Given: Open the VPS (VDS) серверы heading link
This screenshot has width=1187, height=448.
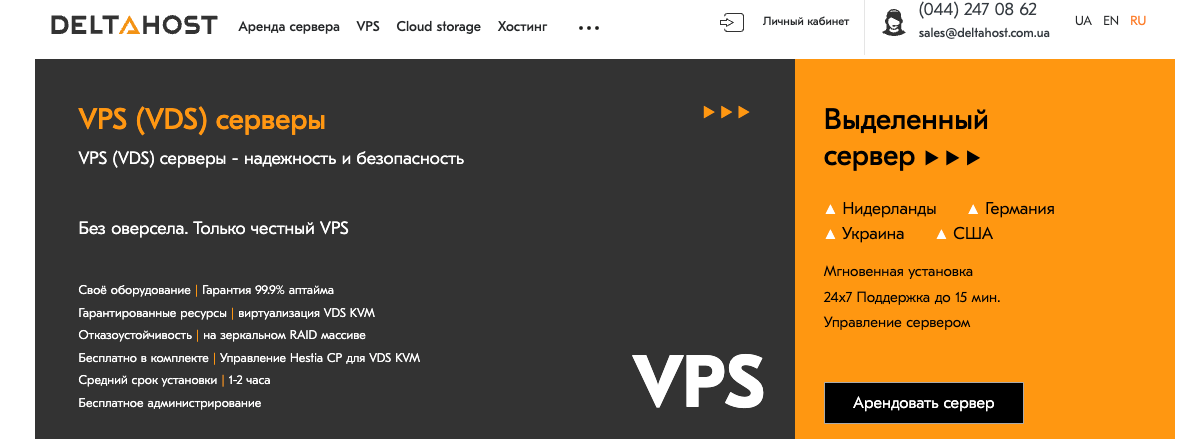Looking at the screenshot, I should coord(202,120).
